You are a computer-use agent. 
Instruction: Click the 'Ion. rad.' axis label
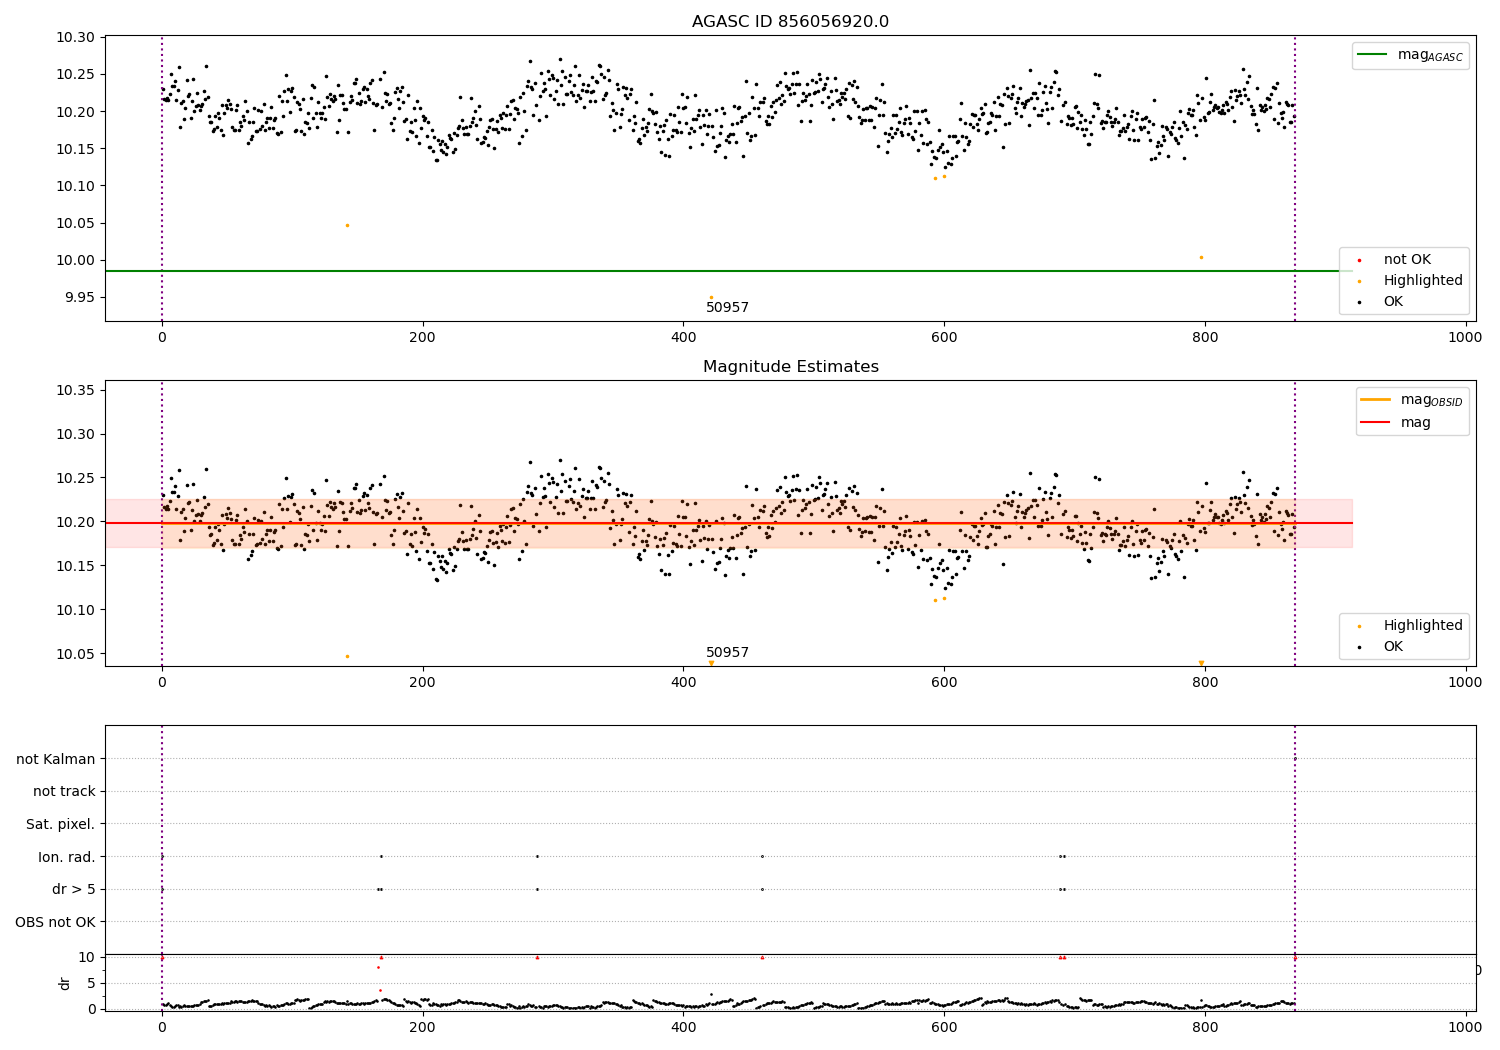pos(67,857)
